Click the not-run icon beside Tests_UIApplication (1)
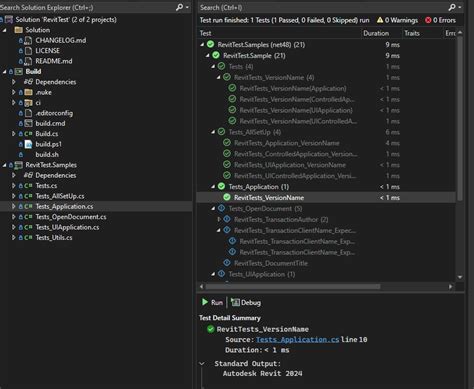The height and width of the screenshot is (389, 474). pos(221,274)
